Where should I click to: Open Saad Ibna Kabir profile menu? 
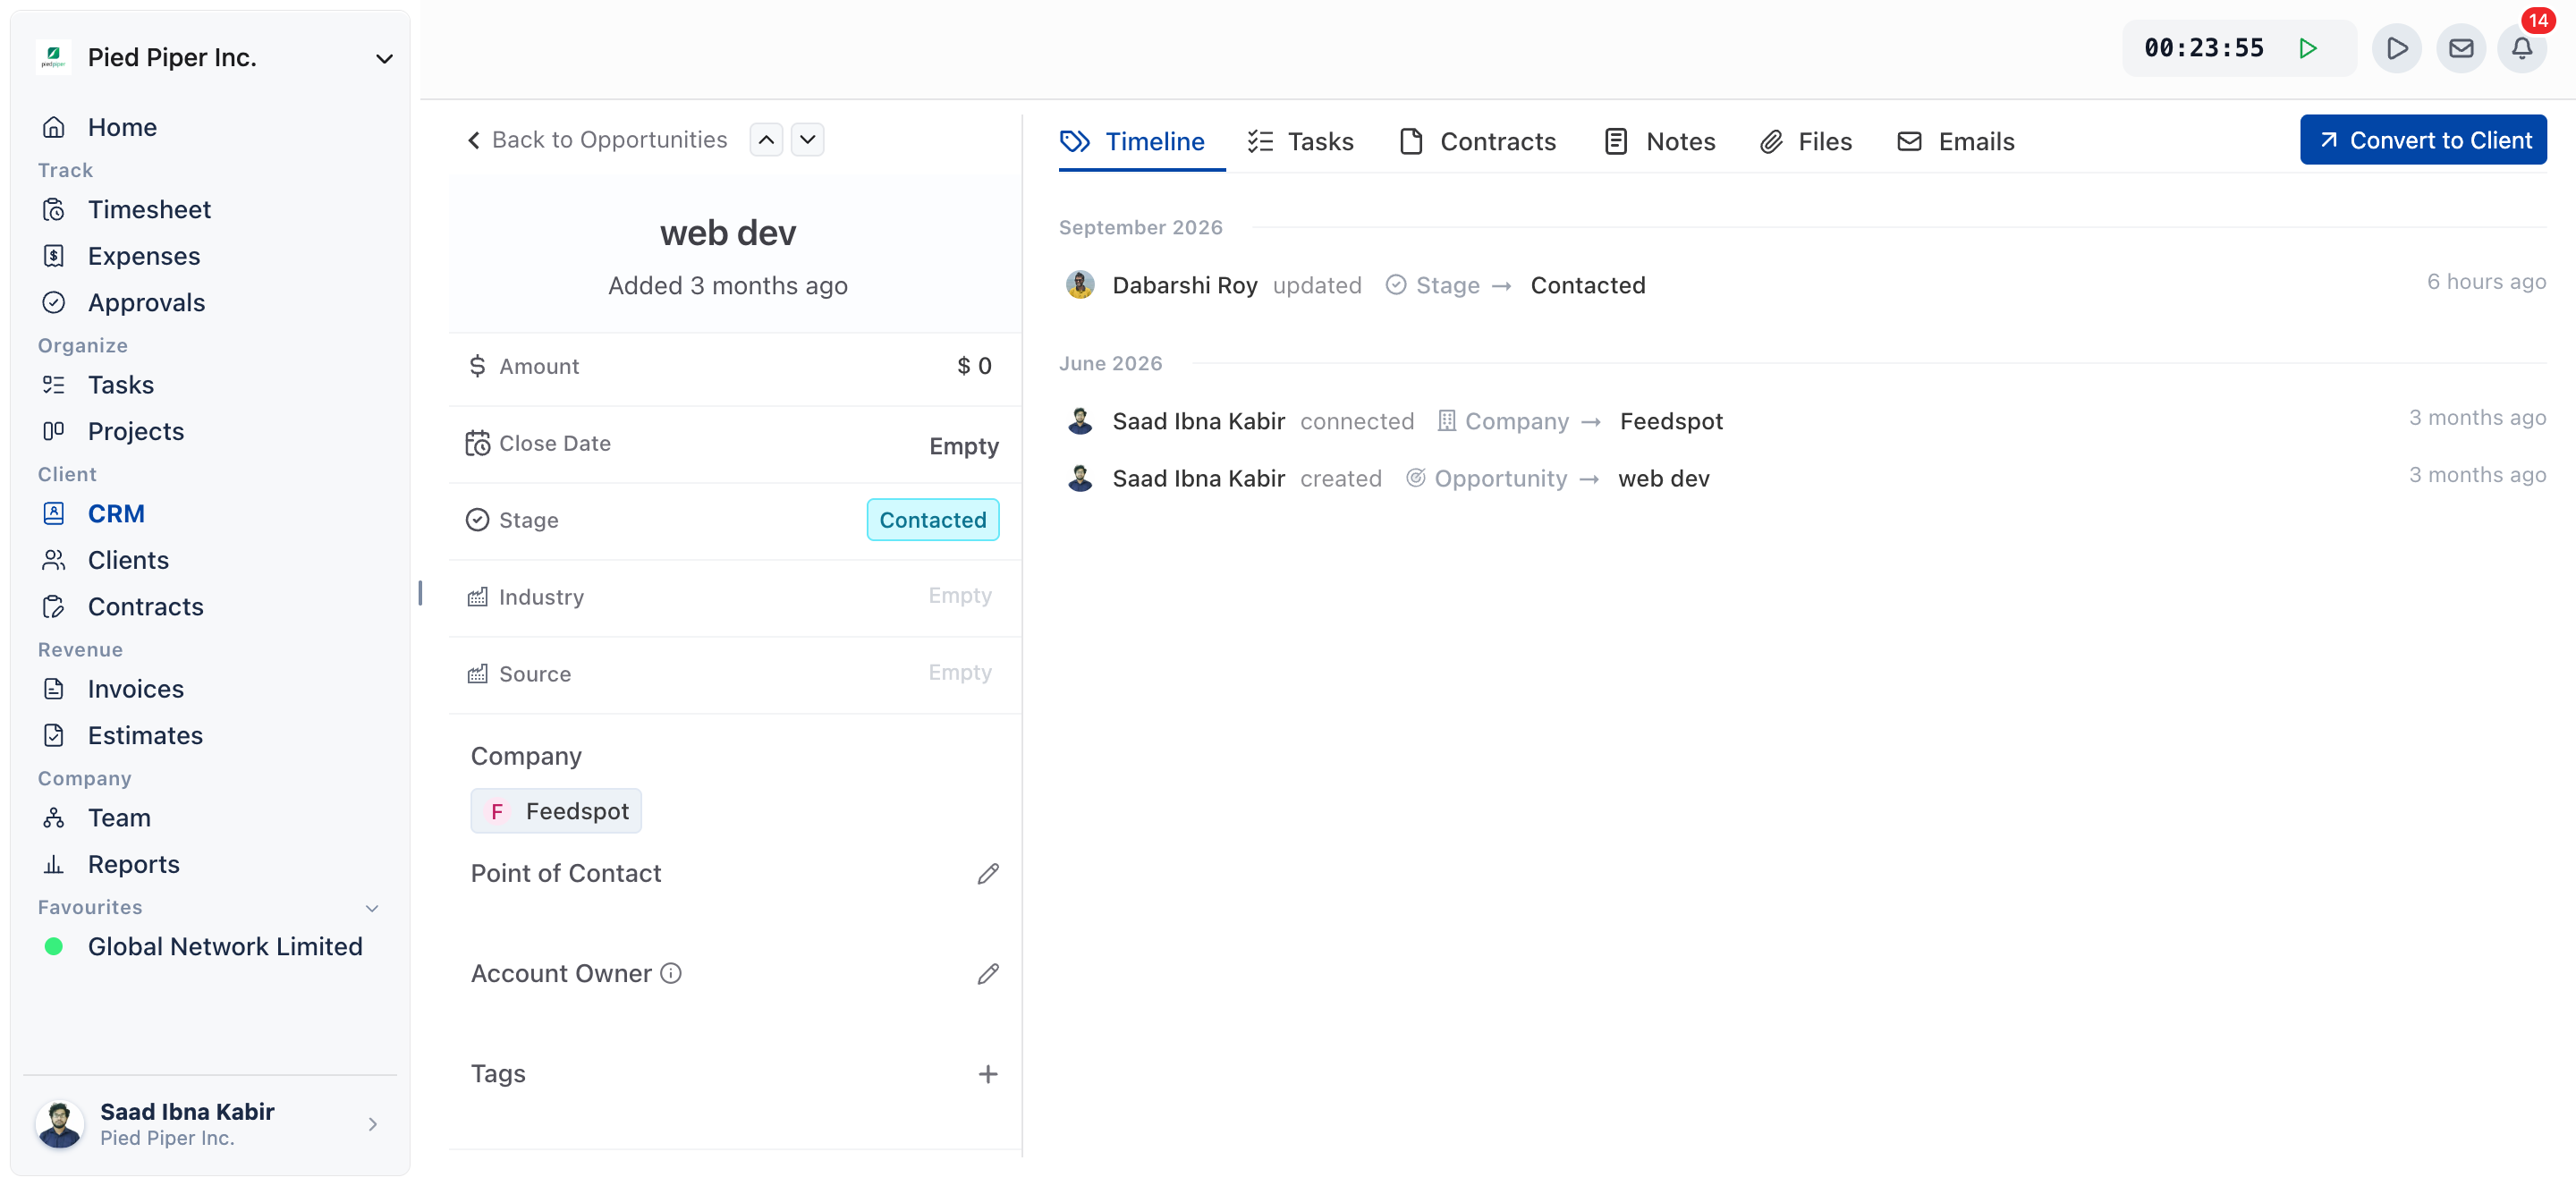[x=210, y=1124]
